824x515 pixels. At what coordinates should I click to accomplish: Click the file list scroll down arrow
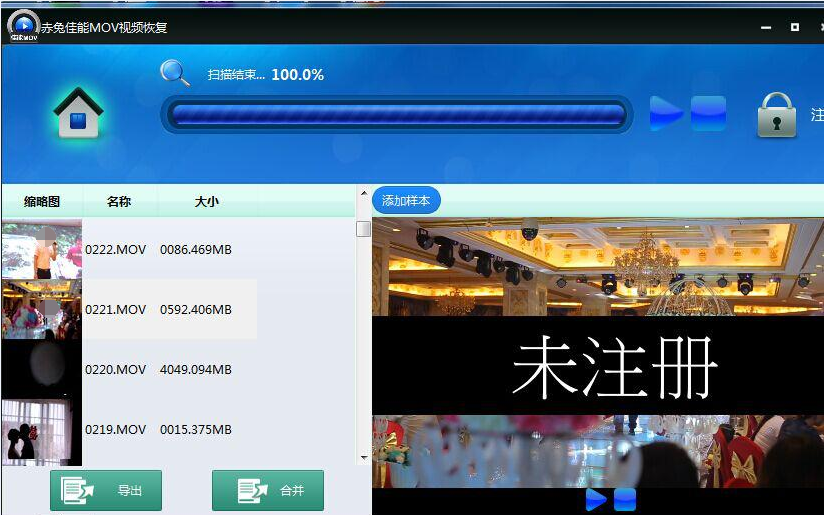click(364, 458)
